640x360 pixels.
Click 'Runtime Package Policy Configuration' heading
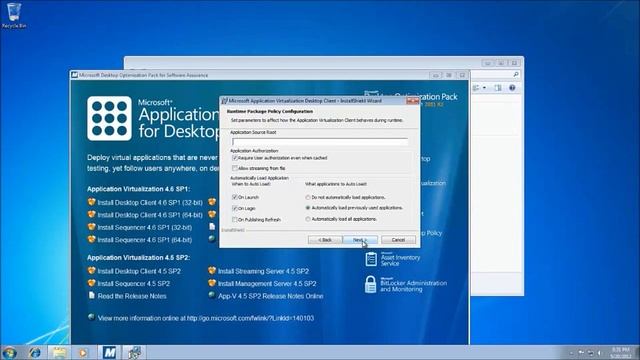(270, 111)
